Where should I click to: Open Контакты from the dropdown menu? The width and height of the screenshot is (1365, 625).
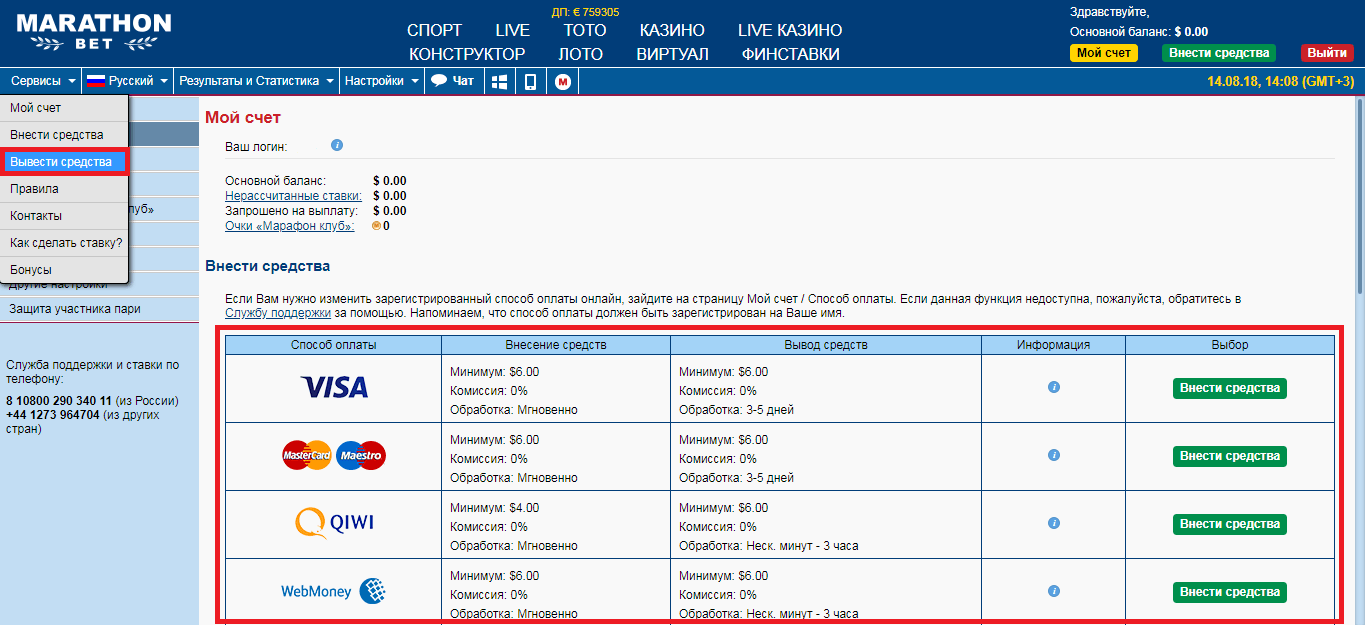click(64, 215)
